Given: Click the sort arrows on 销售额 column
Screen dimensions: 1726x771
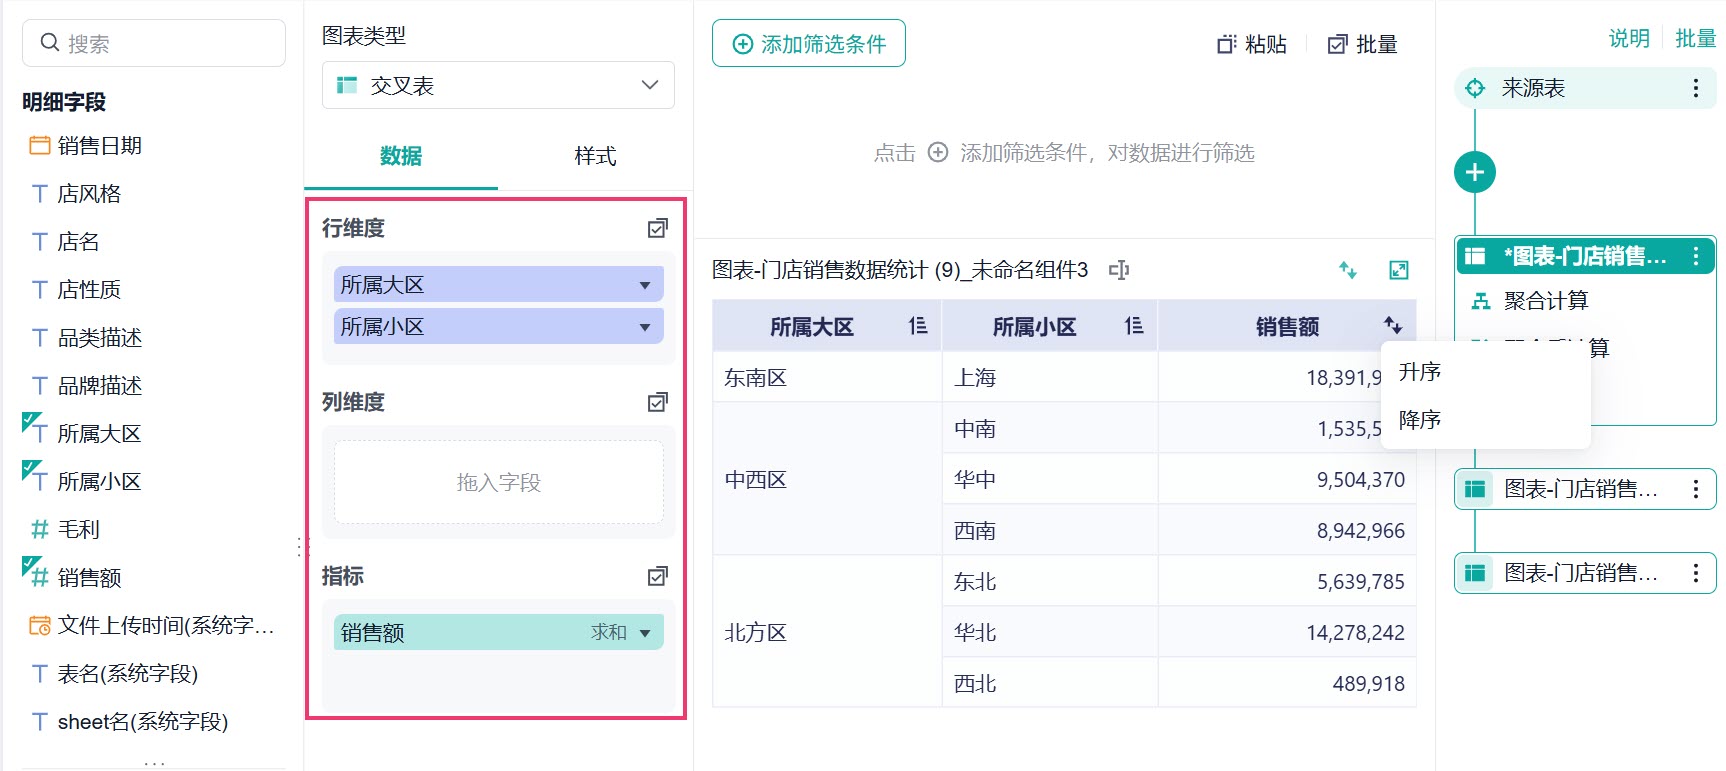Looking at the screenshot, I should 1393,325.
